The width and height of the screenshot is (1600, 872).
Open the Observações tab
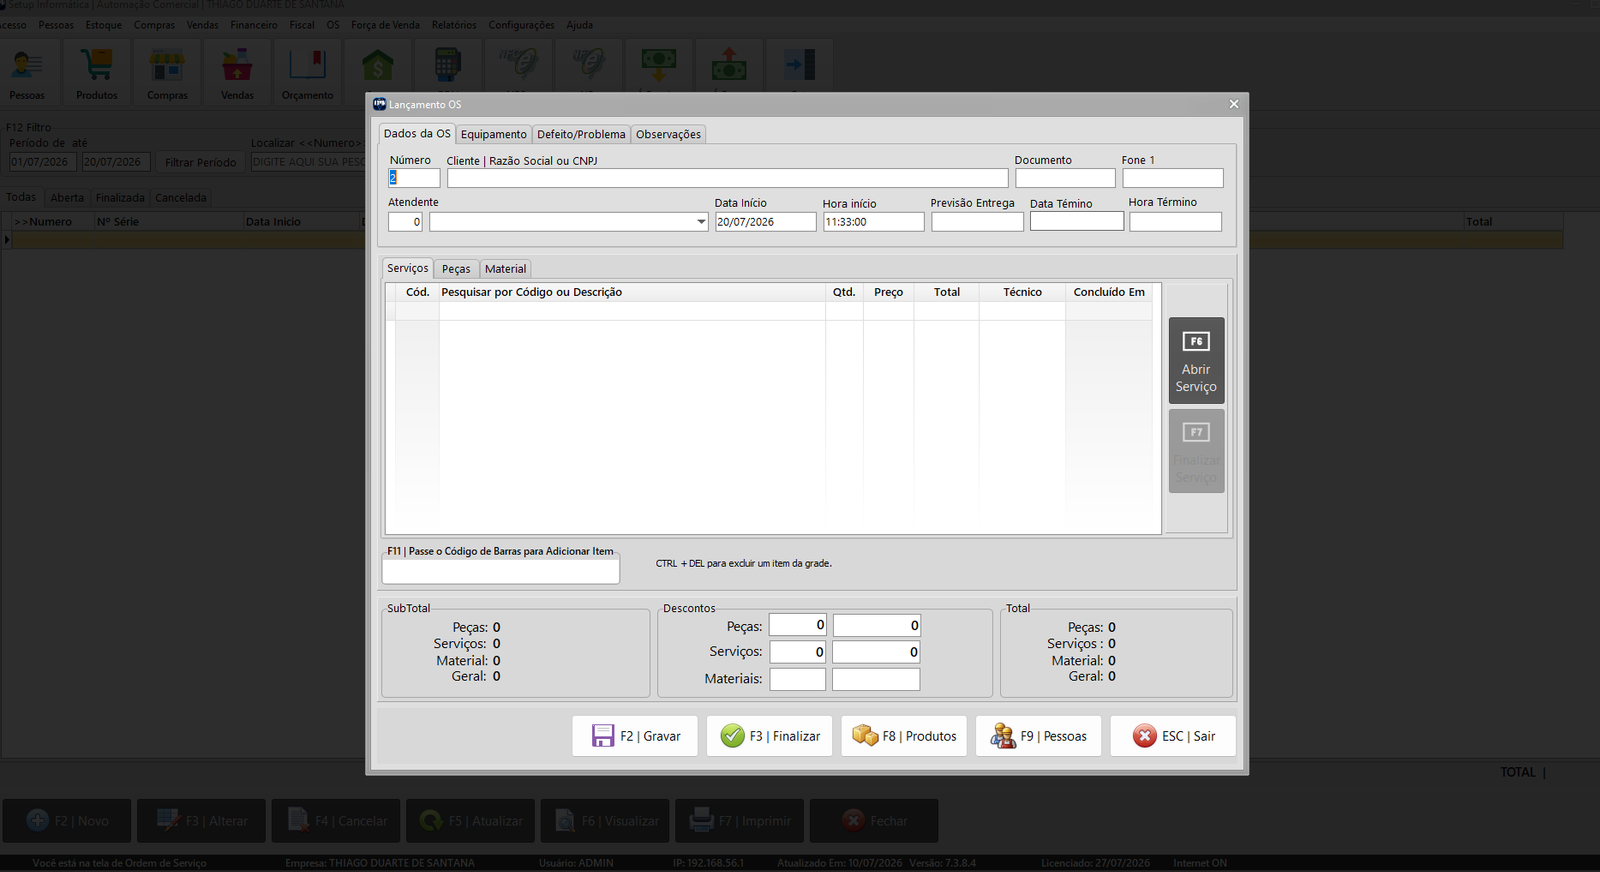tap(668, 134)
